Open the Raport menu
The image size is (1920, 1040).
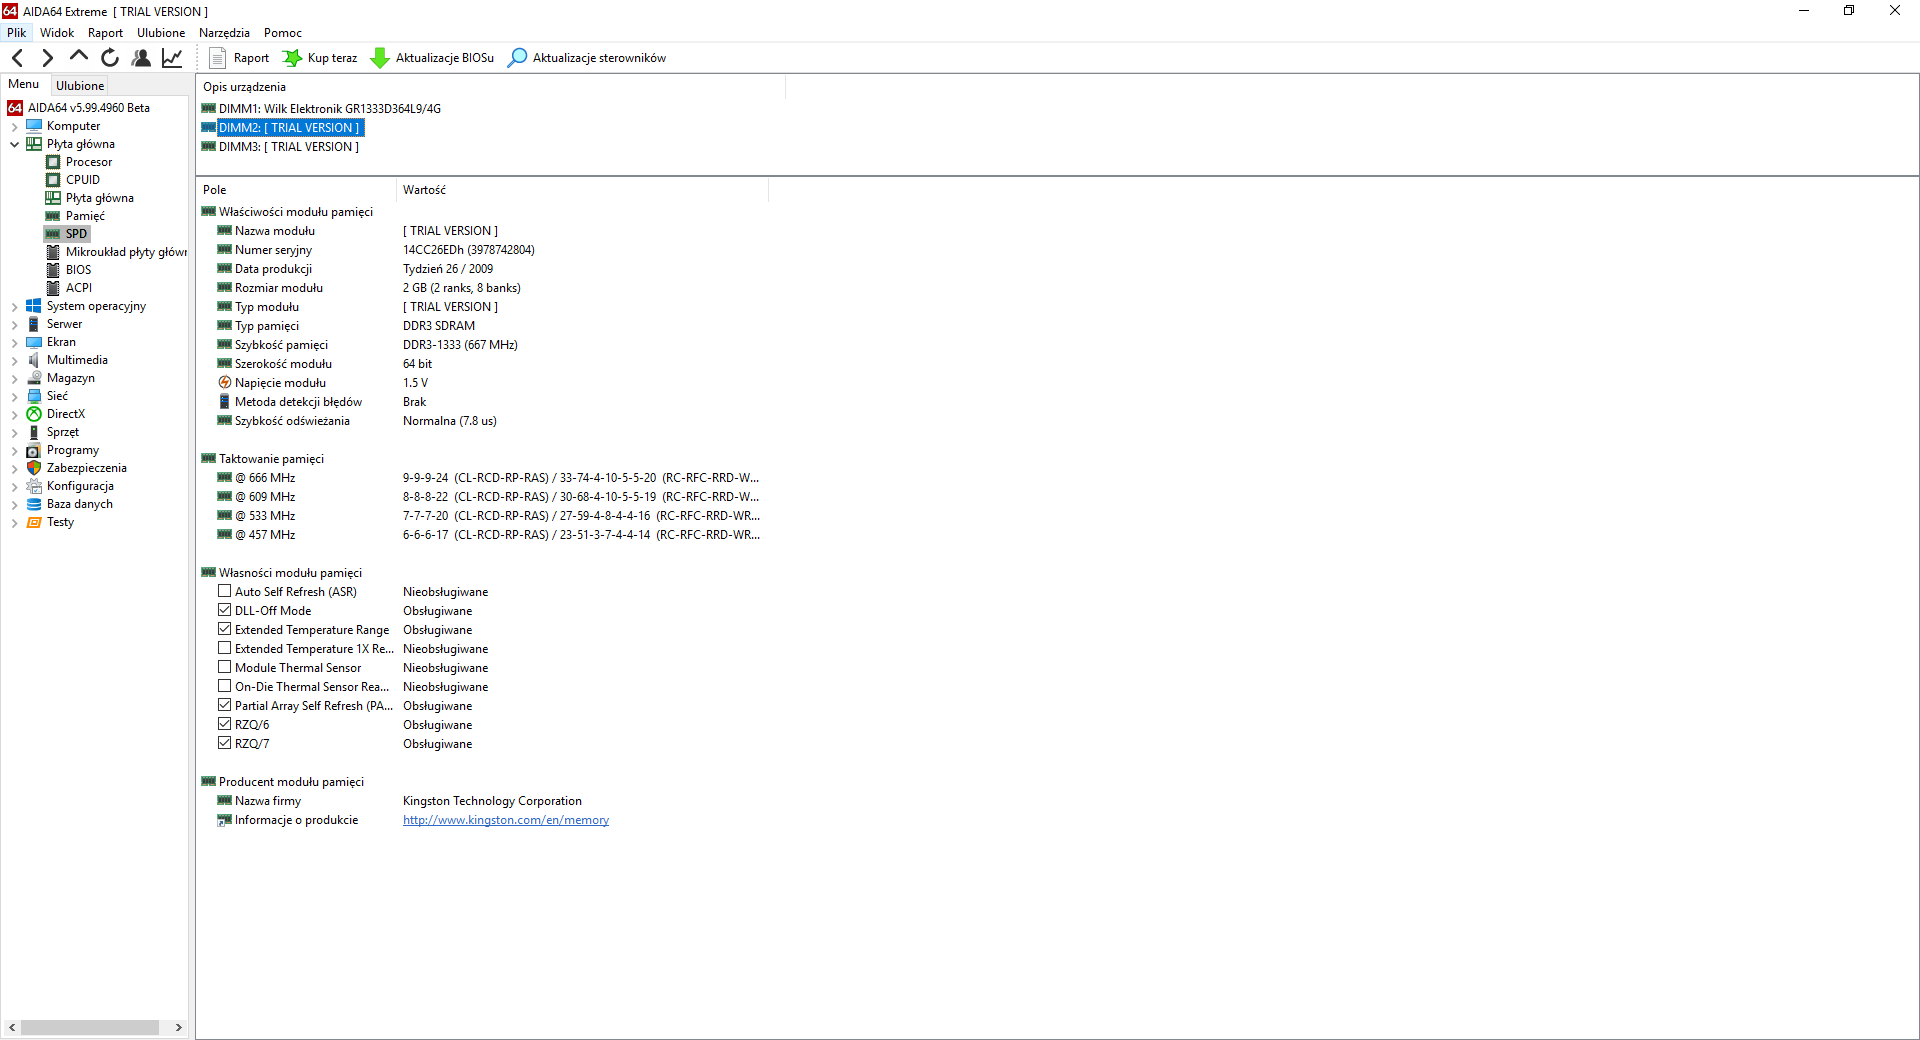[x=105, y=33]
